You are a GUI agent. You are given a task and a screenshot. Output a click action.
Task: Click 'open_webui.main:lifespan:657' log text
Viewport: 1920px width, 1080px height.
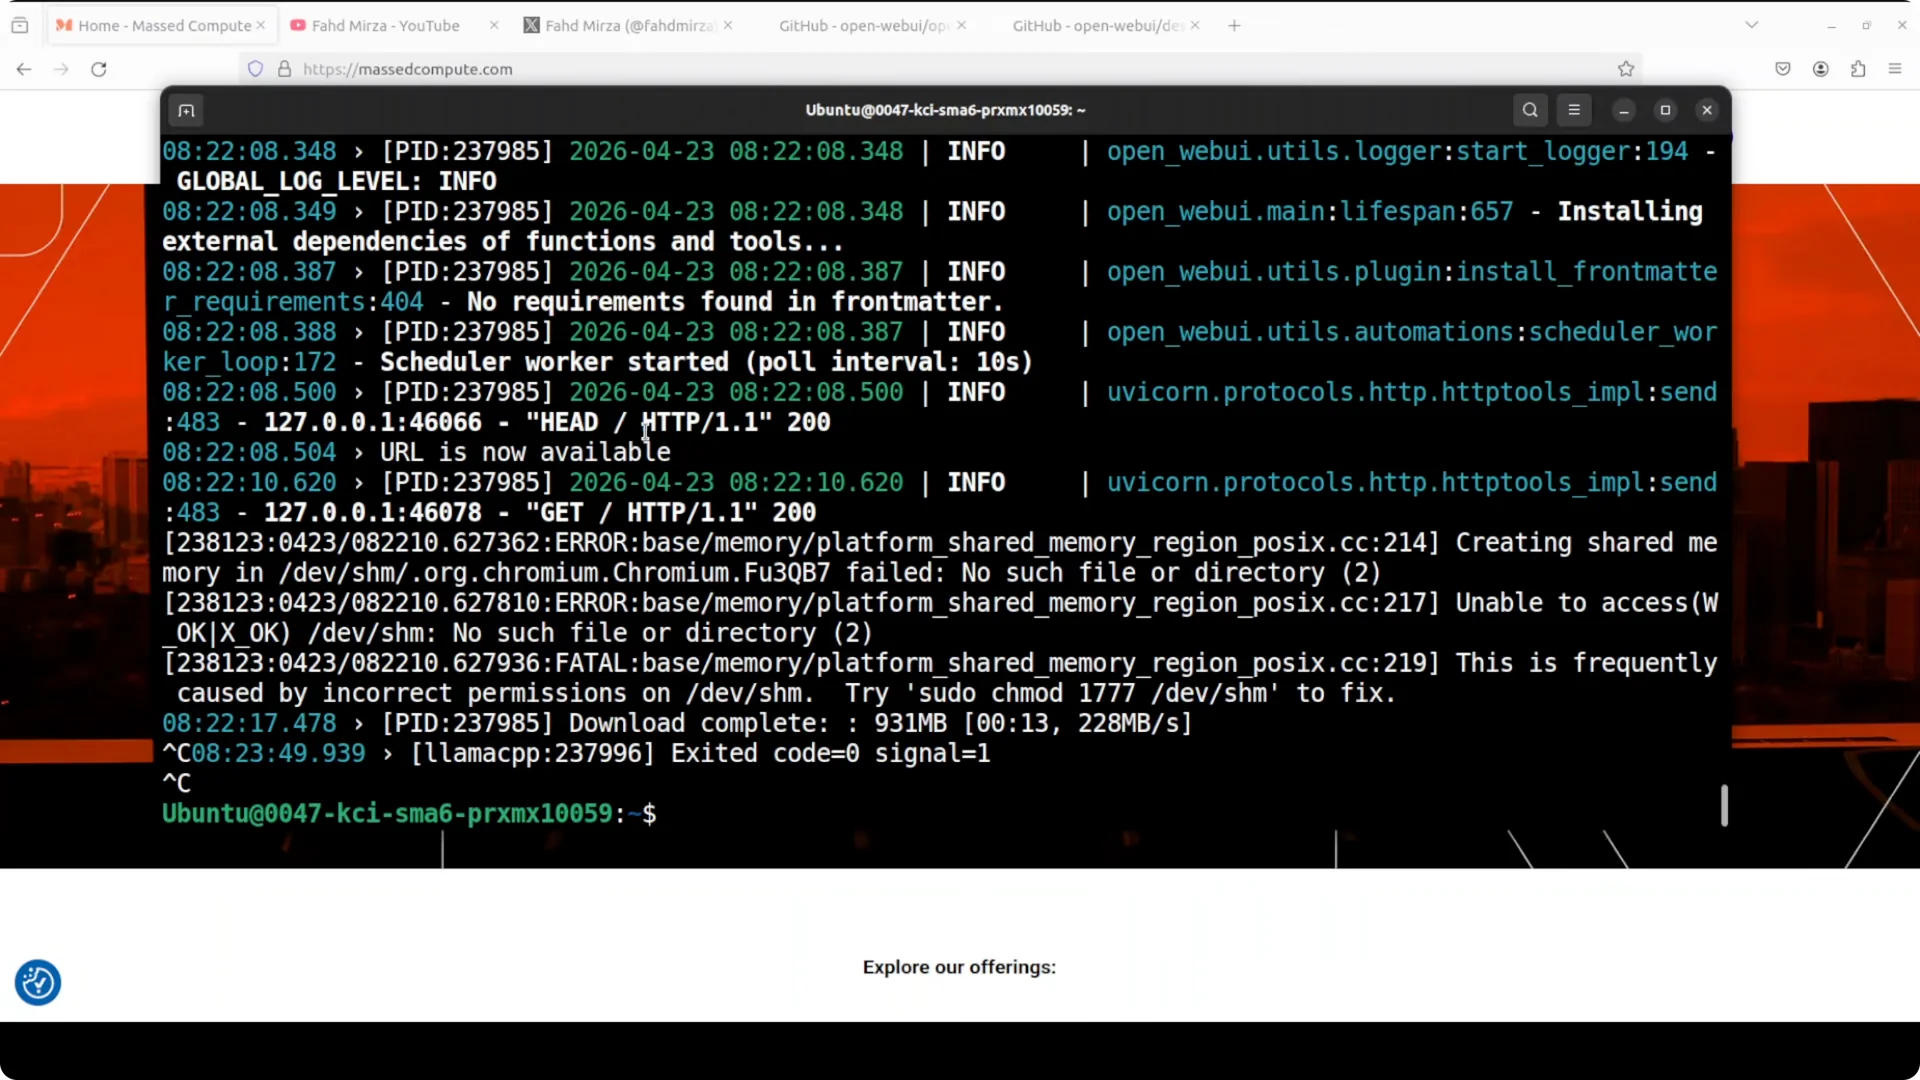(1310, 211)
